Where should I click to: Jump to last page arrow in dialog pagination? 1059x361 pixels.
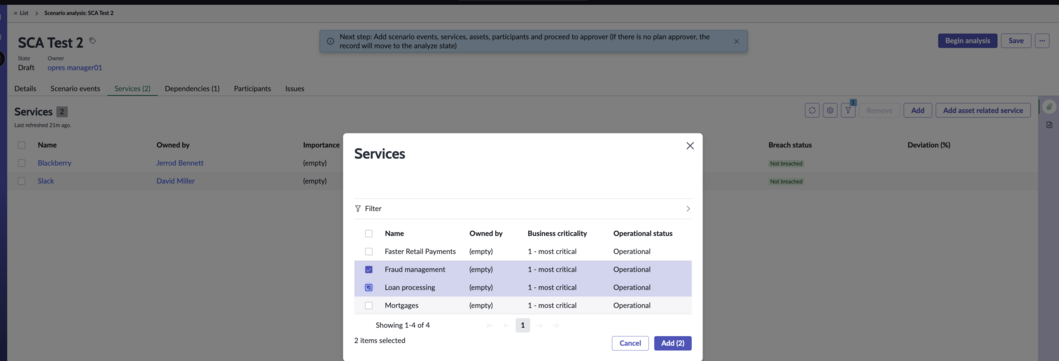pos(556,325)
